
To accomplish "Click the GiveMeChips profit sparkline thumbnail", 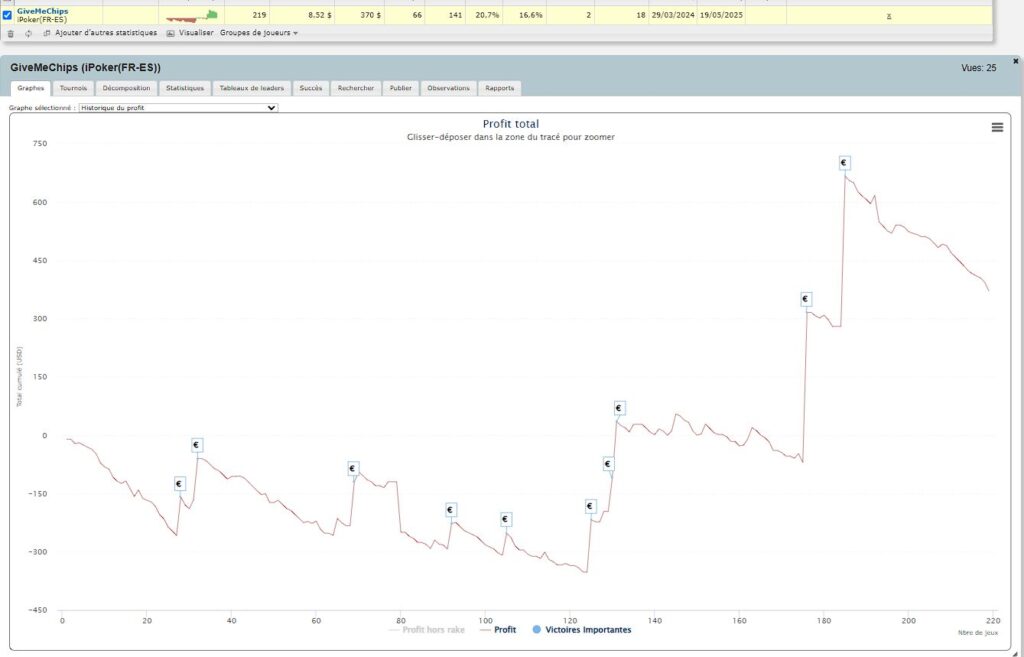I will click(191, 15).
